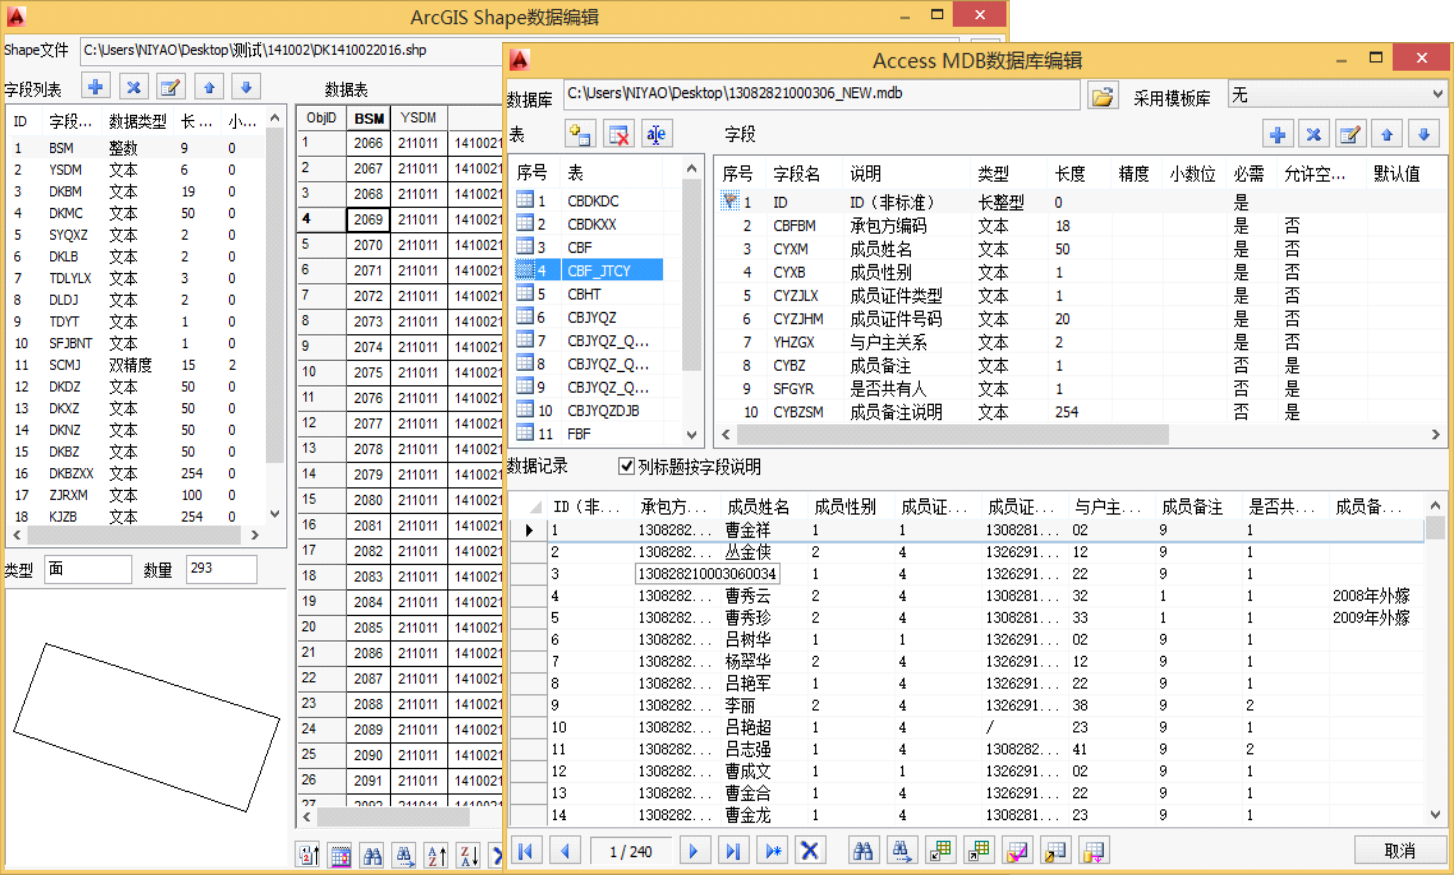Click the add new table icon

(x=580, y=134)
